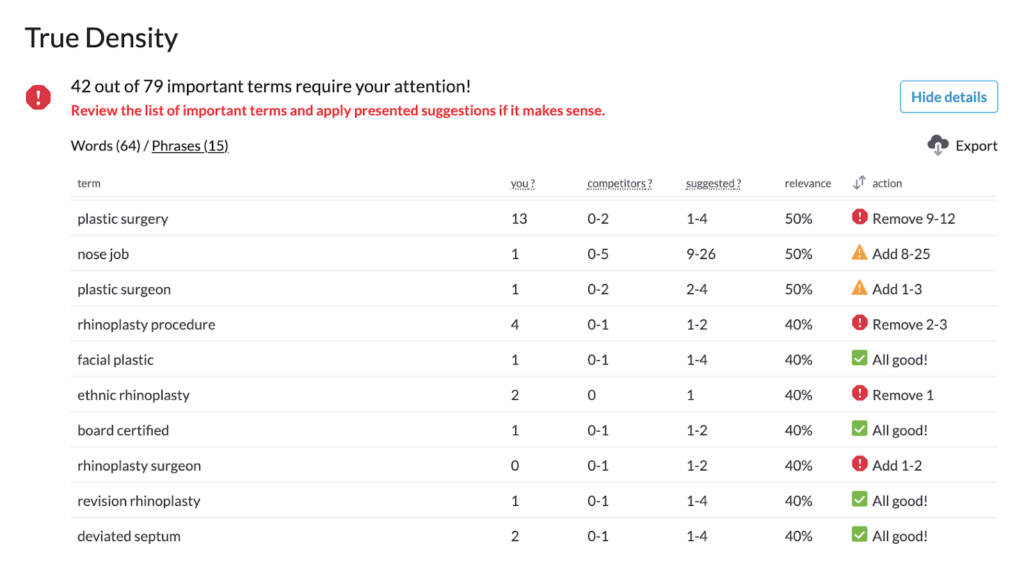The width and height of the screenshot is (1024, 568).
Task: Click the Export link text
Action: (976, 146)
